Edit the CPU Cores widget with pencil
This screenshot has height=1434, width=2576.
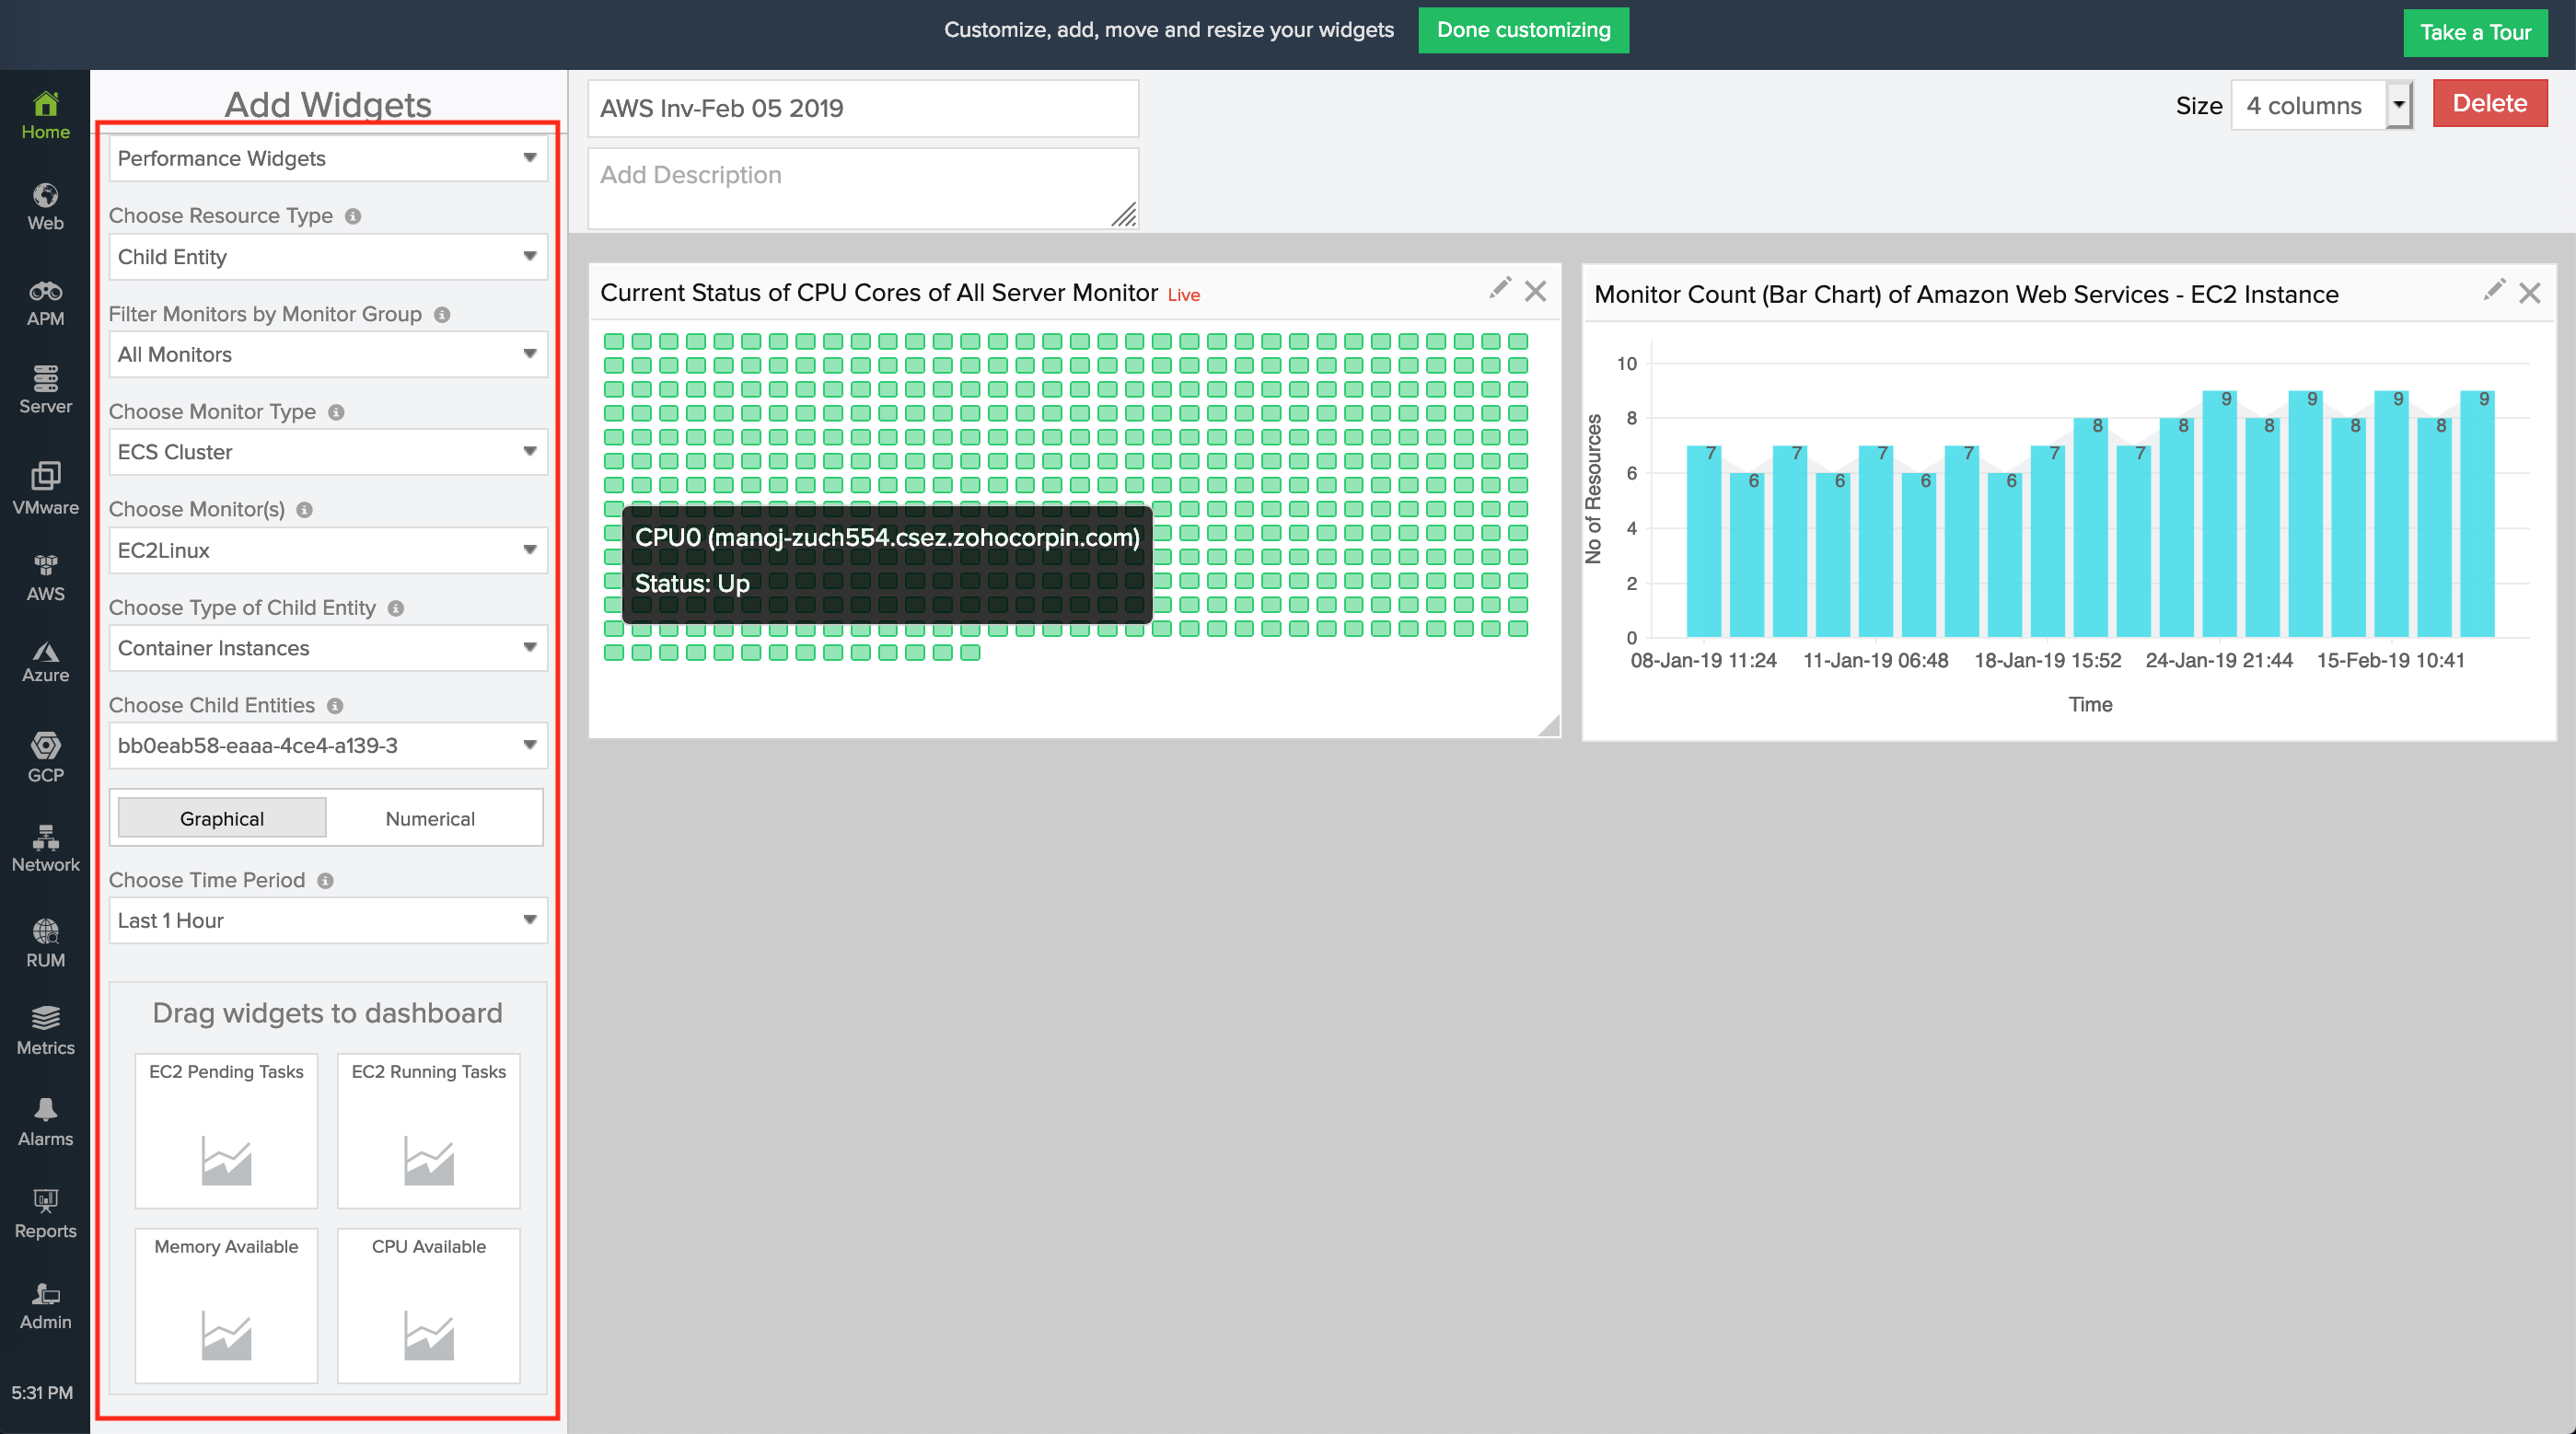[x=1499, y=289]
